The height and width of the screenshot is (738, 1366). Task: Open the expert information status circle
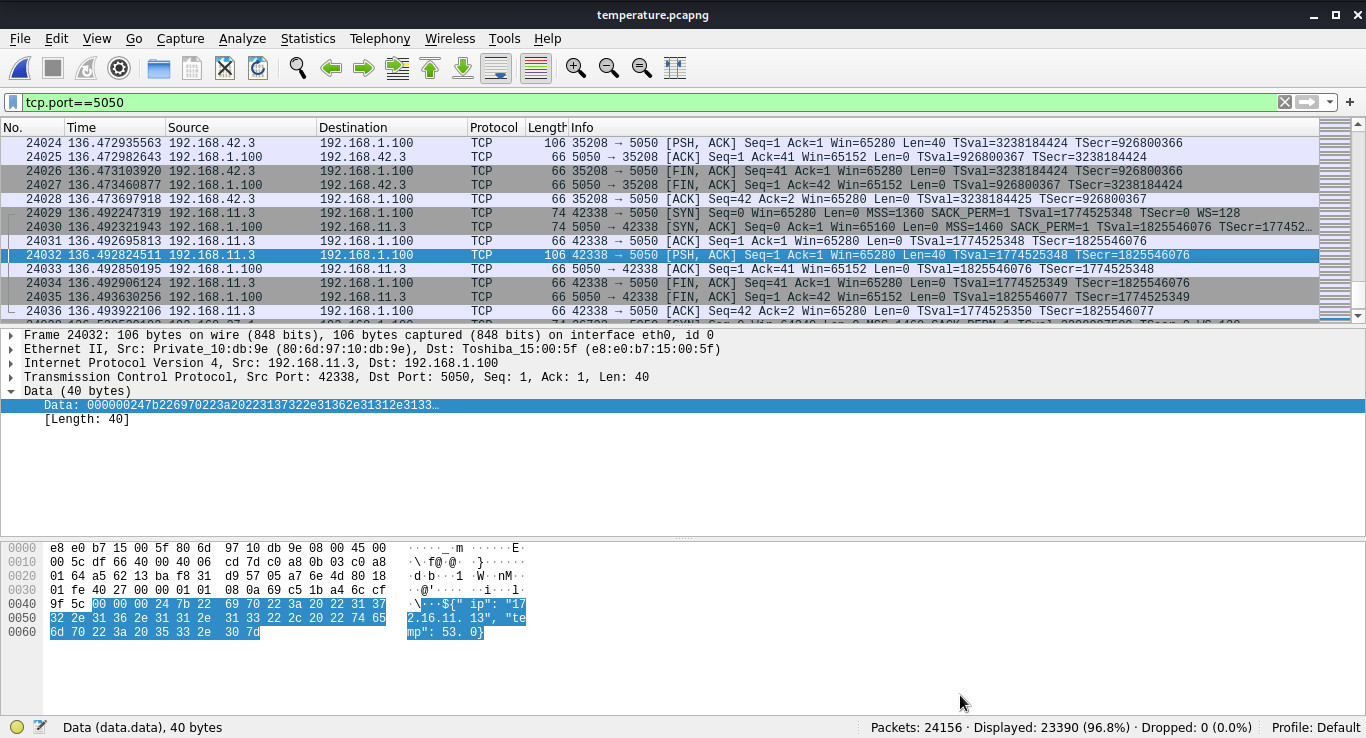17,727
